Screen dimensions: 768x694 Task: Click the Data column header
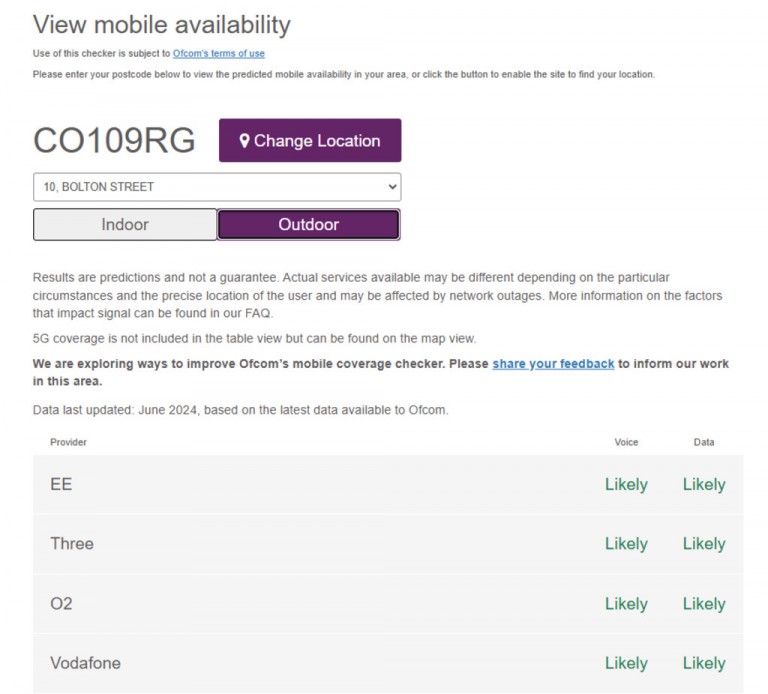pyautogui.click(x=704, y=442)
